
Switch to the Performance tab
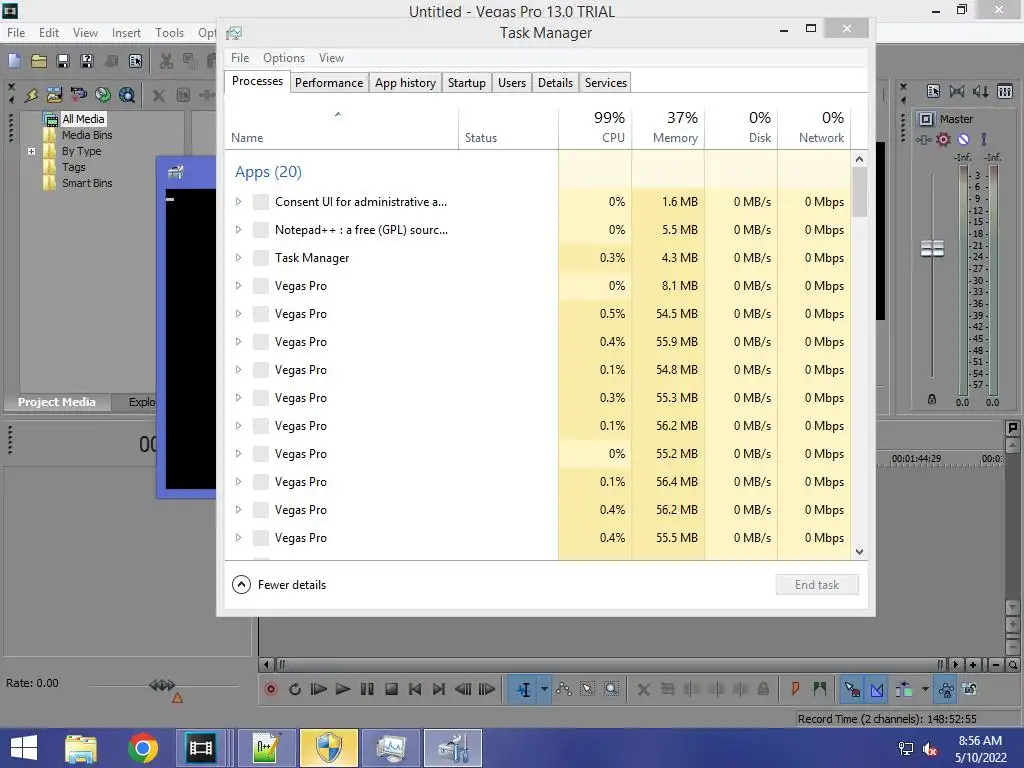click(x=328, y=83)
